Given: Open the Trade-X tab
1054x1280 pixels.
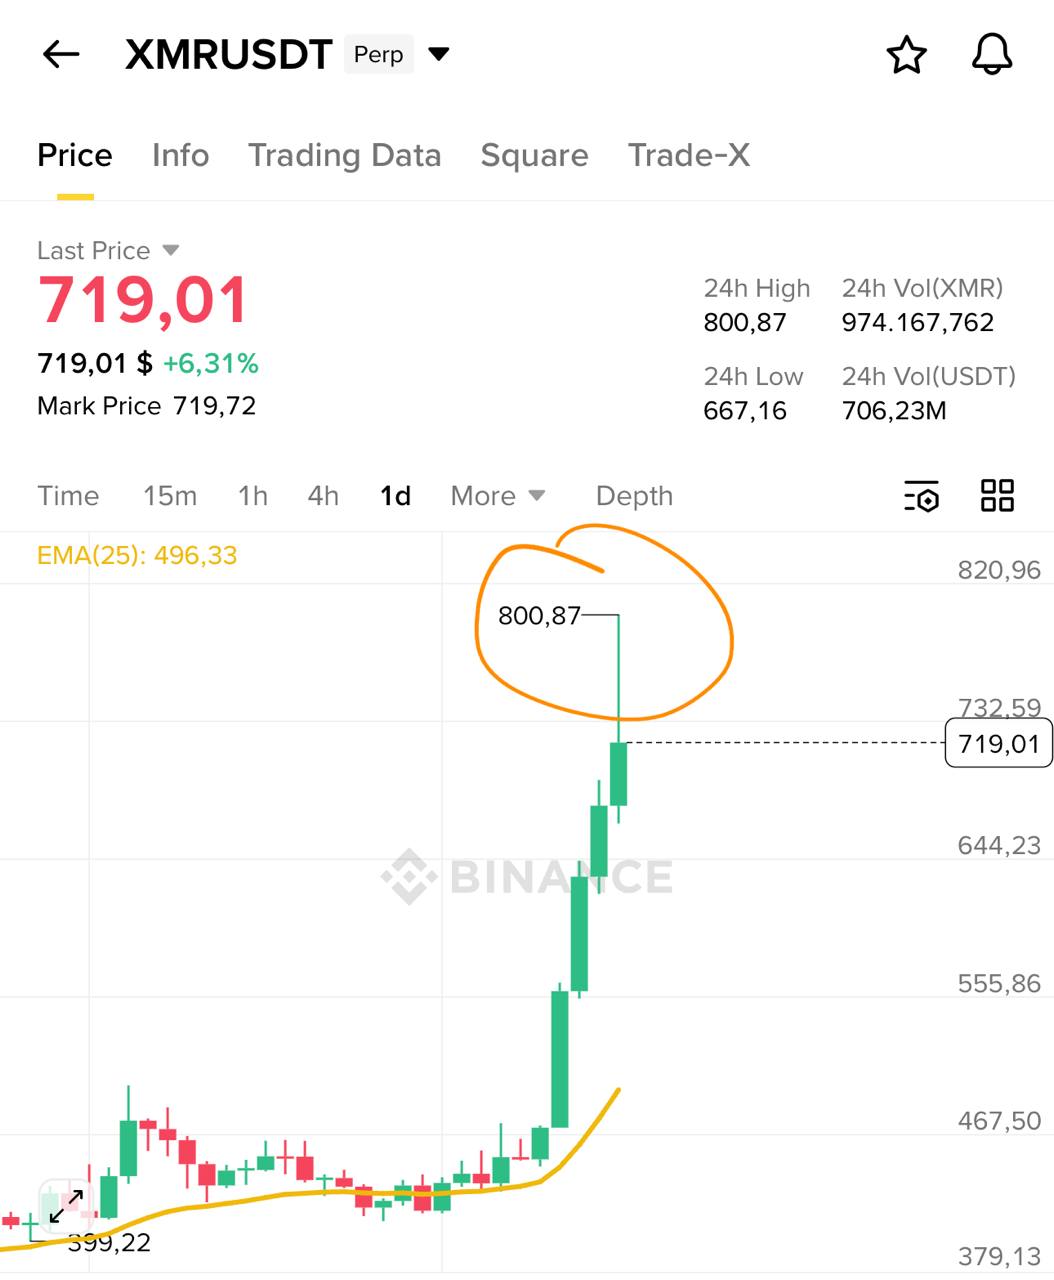Looking at the screenshot, I should pos(688,156).
